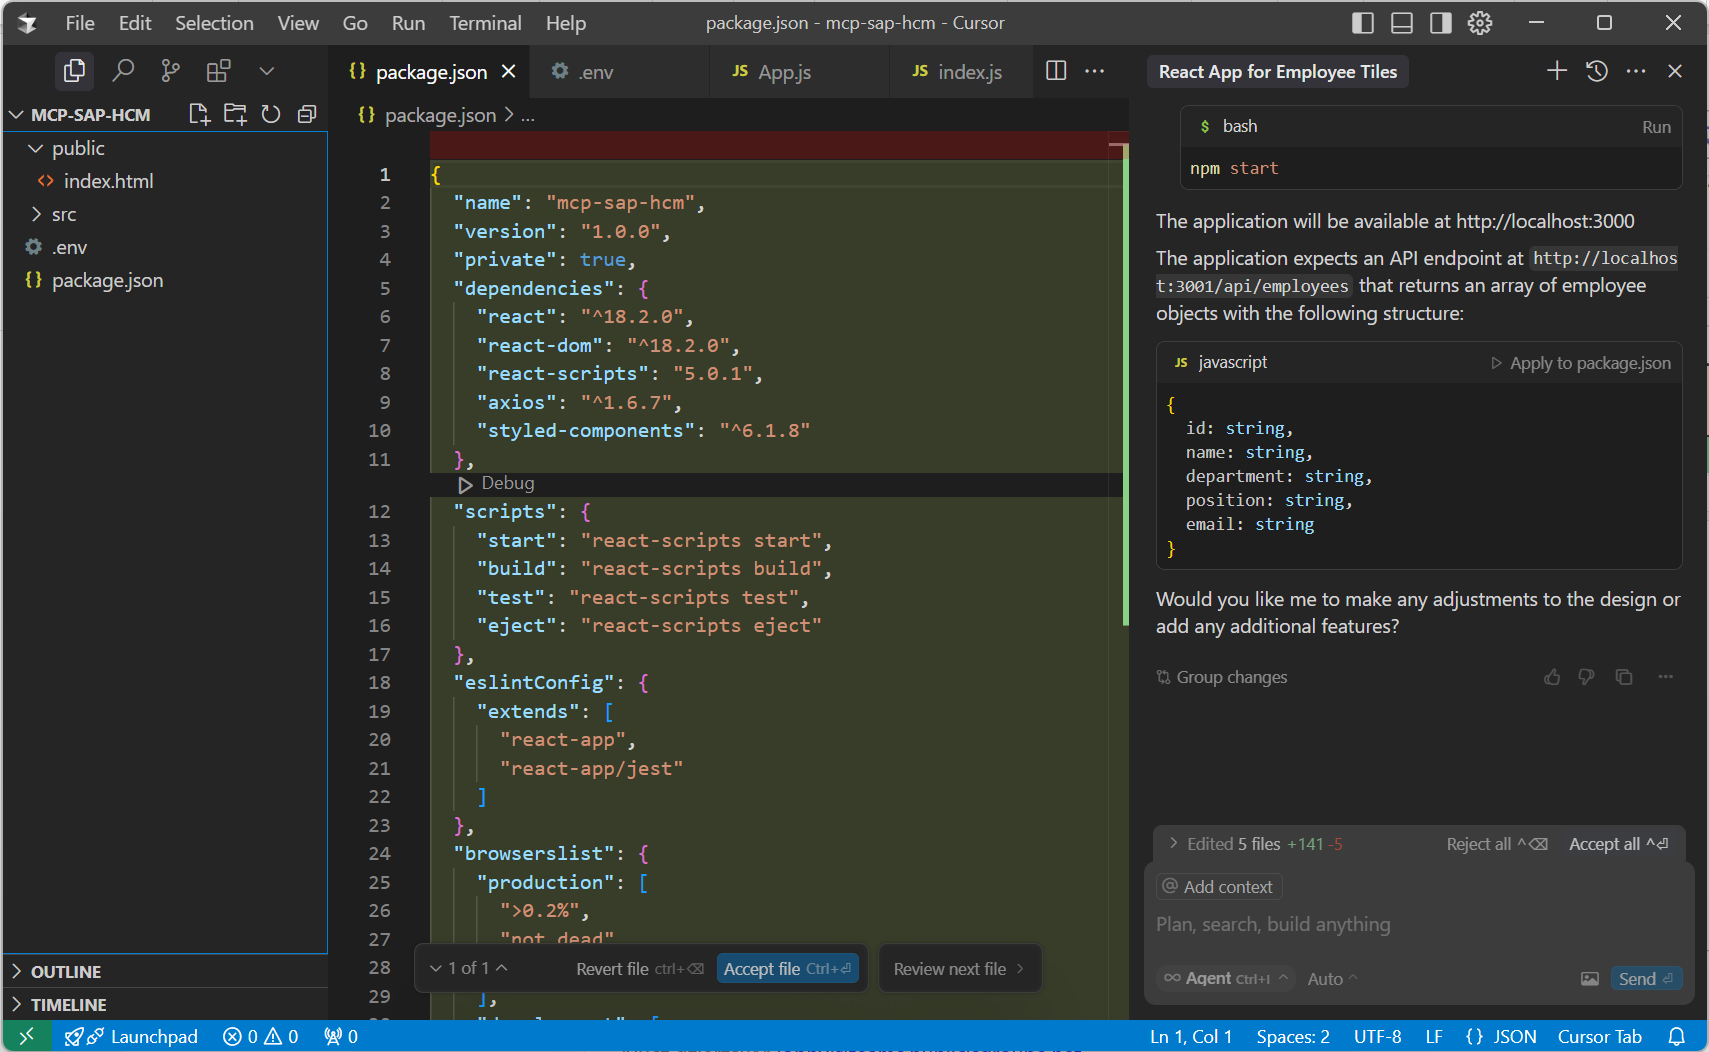Give thumbs up to the response
The height and width of the screenshot is (1052, 1709).
[1552, 677]
